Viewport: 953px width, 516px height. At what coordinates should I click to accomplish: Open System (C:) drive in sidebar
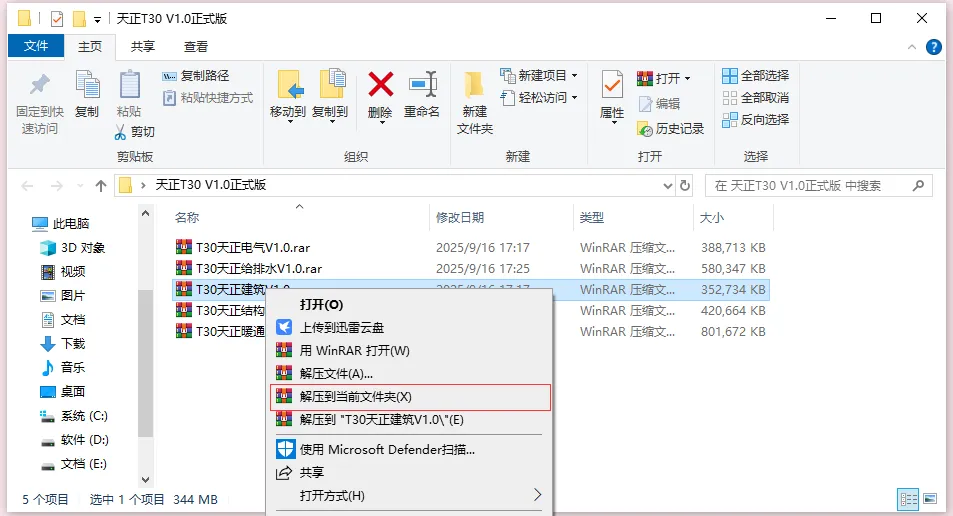[74, 416]
